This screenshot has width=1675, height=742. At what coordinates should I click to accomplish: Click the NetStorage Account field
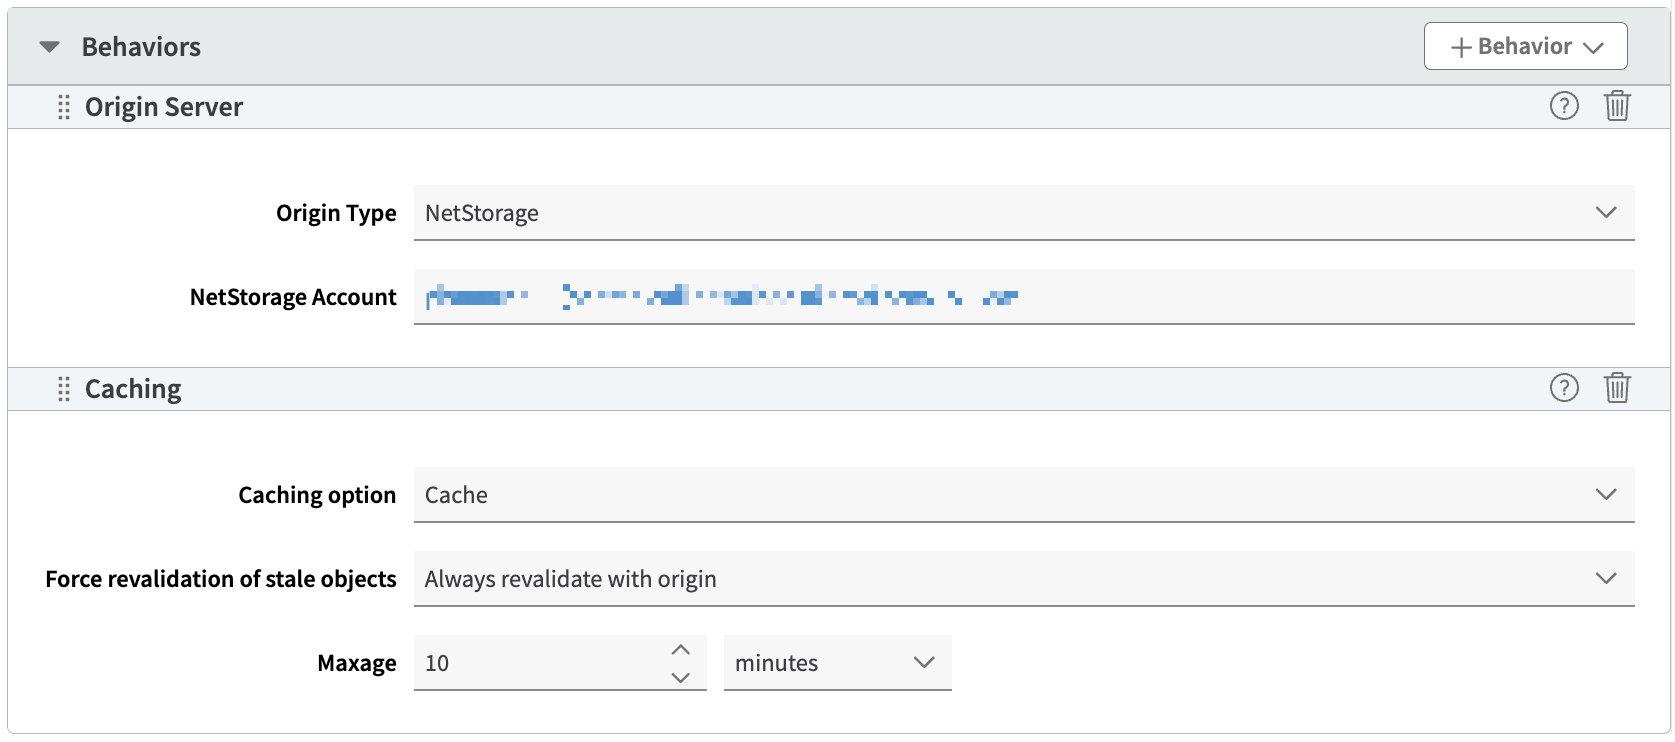[x=1023, y=297]
